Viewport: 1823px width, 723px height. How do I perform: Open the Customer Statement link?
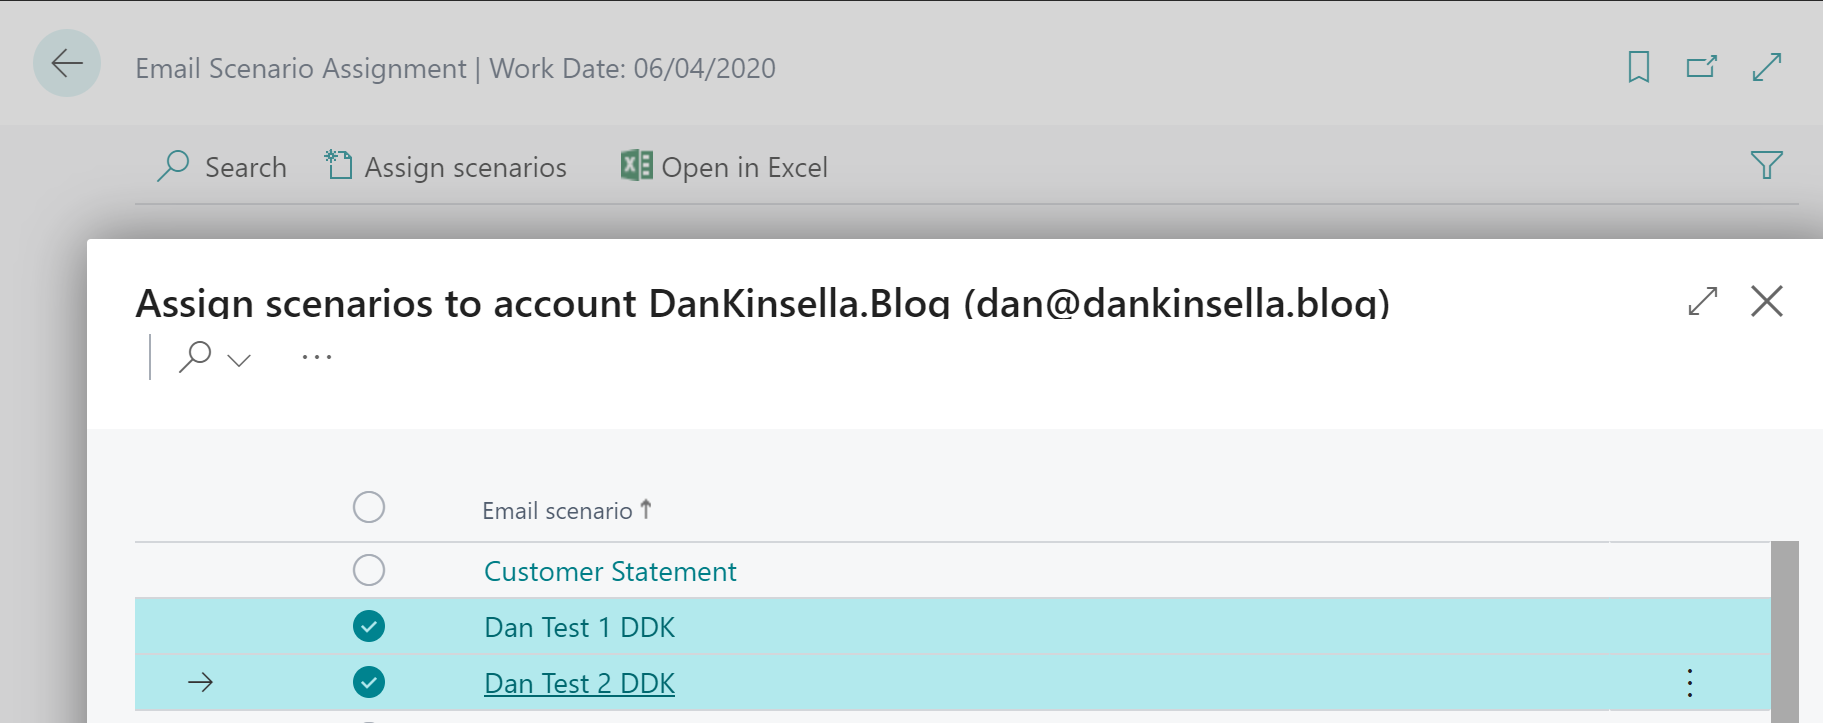coord(610,572)
